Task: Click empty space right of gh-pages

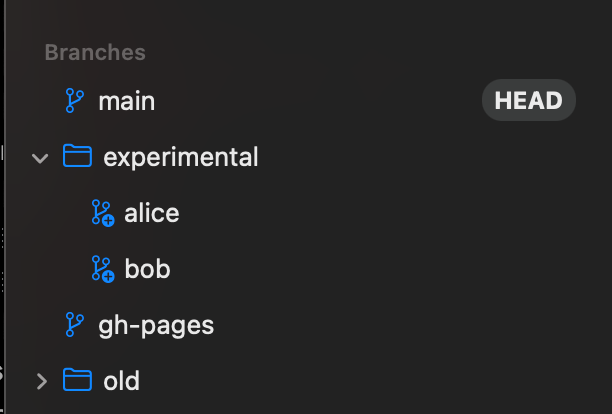Action: click(400, 325)
